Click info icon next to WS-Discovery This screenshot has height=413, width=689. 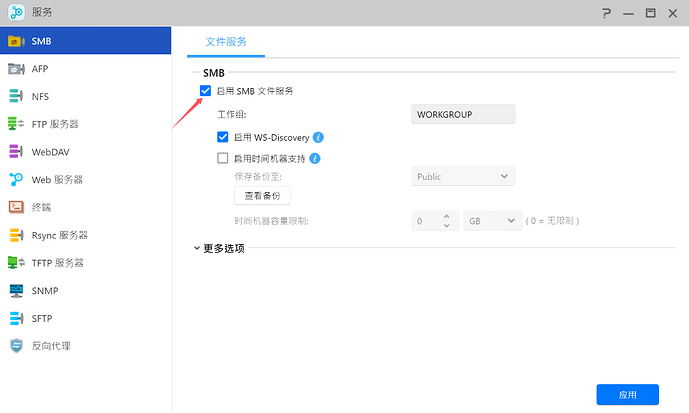click(x=318, y=137)
